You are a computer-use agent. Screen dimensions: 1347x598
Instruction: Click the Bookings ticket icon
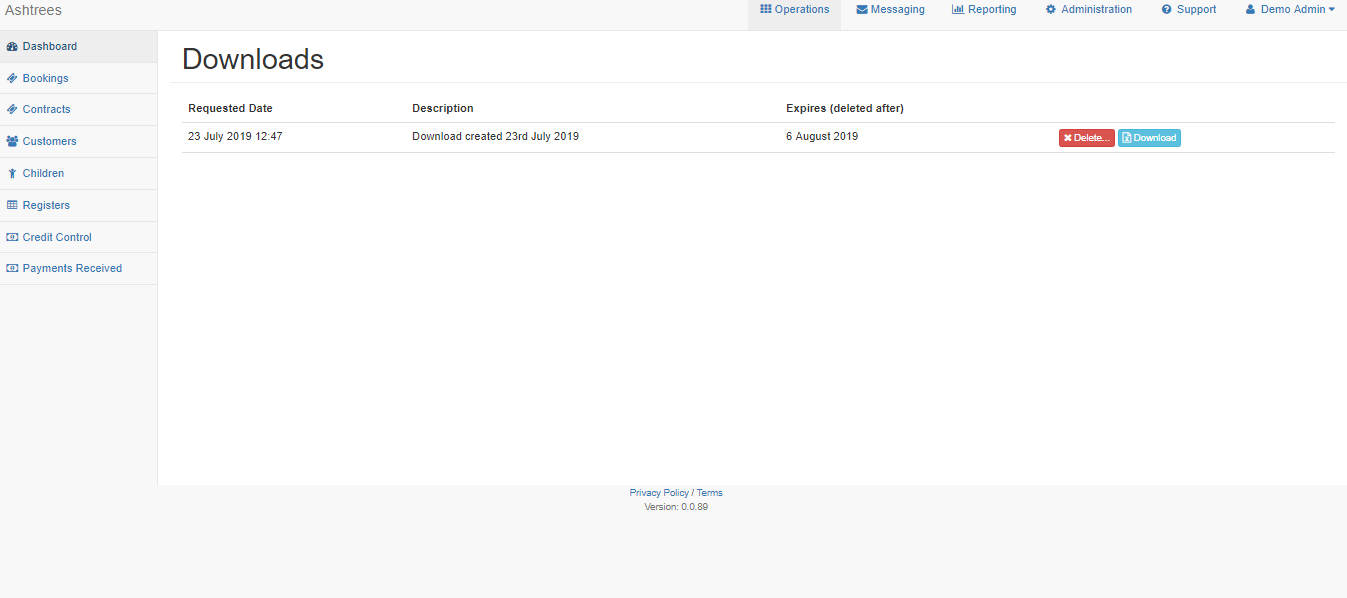[x=12, y=78]
